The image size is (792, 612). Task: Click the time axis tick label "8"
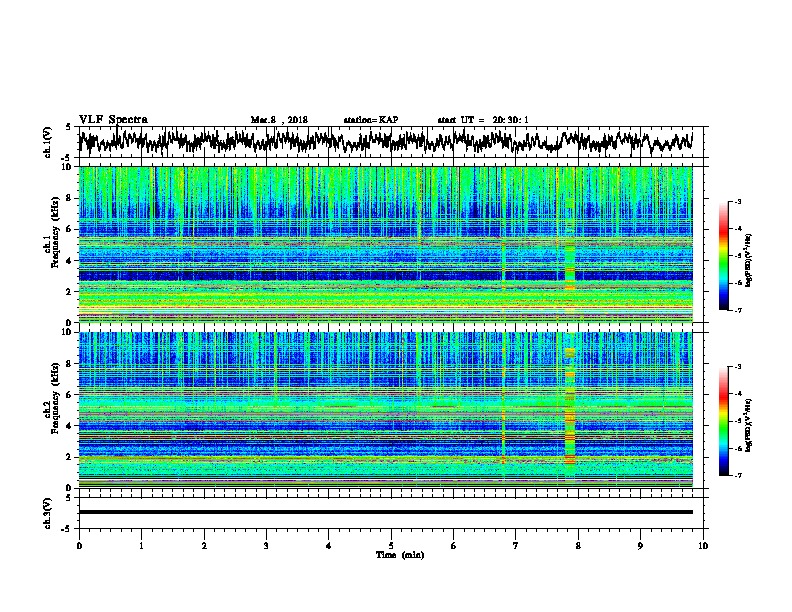pos(578,546)
